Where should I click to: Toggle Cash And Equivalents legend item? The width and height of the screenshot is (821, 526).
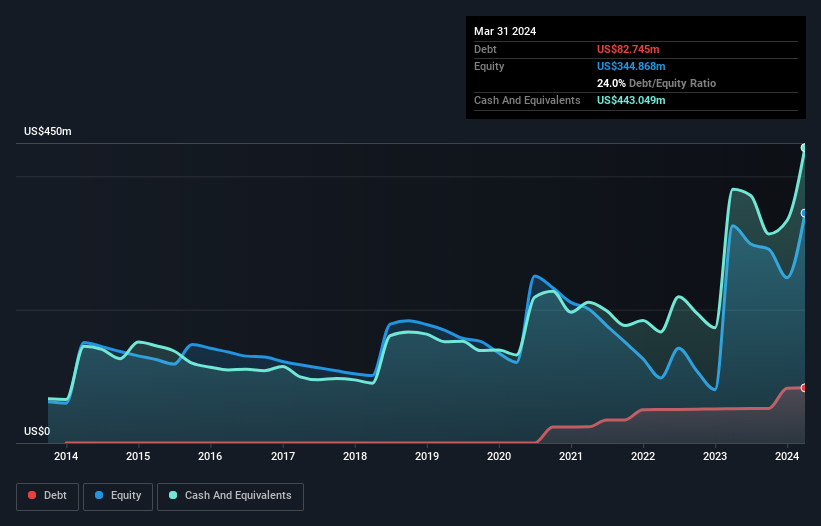[x=230, y=496]
